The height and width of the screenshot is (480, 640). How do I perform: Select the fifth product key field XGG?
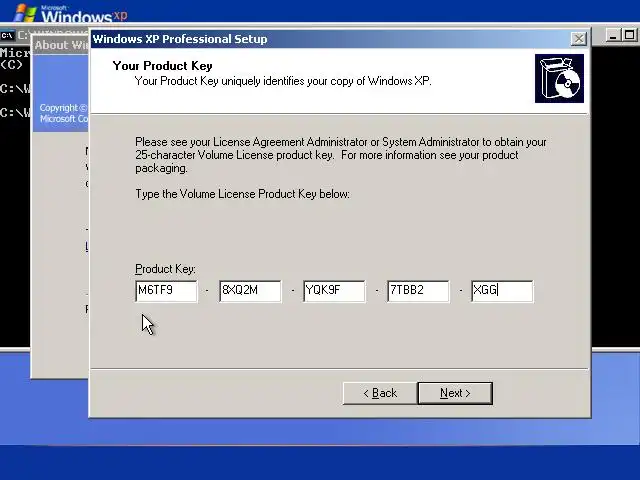tap(502, 291)
